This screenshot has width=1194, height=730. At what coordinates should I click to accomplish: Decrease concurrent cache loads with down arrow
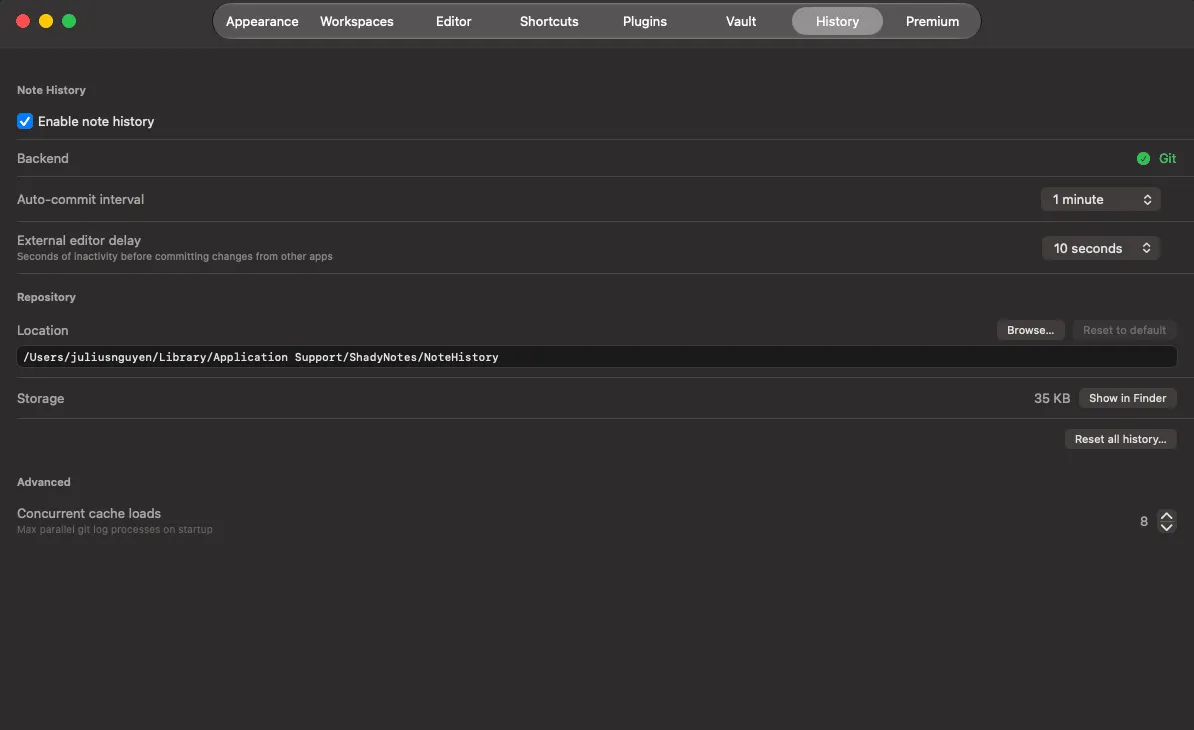point(1167,528)
